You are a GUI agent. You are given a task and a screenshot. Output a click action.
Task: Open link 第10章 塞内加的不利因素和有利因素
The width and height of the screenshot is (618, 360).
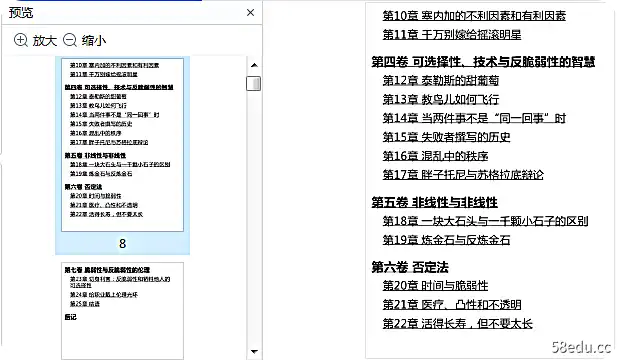coord(474,16)
